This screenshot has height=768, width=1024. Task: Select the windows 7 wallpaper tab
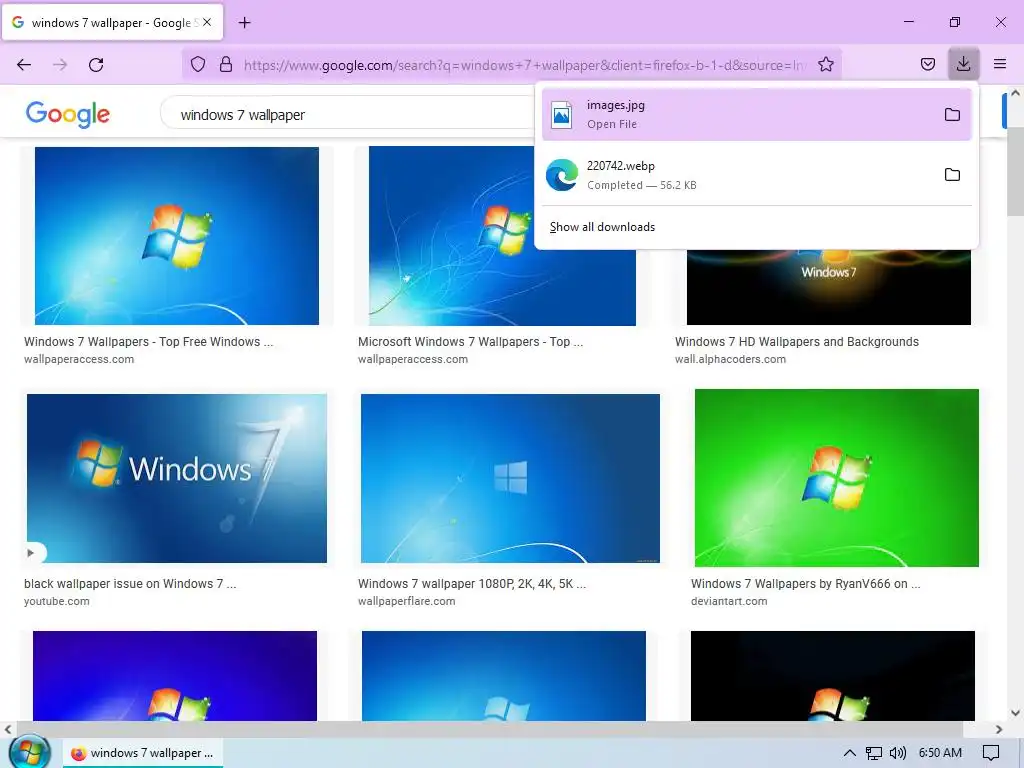113,22
